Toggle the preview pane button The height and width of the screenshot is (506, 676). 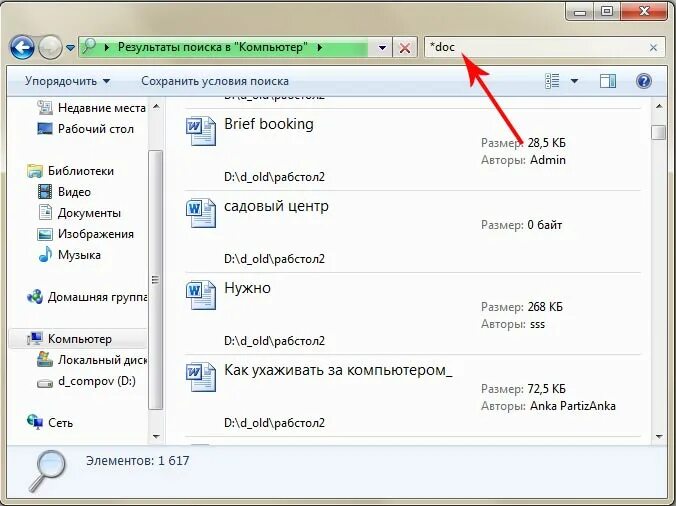pos(608,81)
